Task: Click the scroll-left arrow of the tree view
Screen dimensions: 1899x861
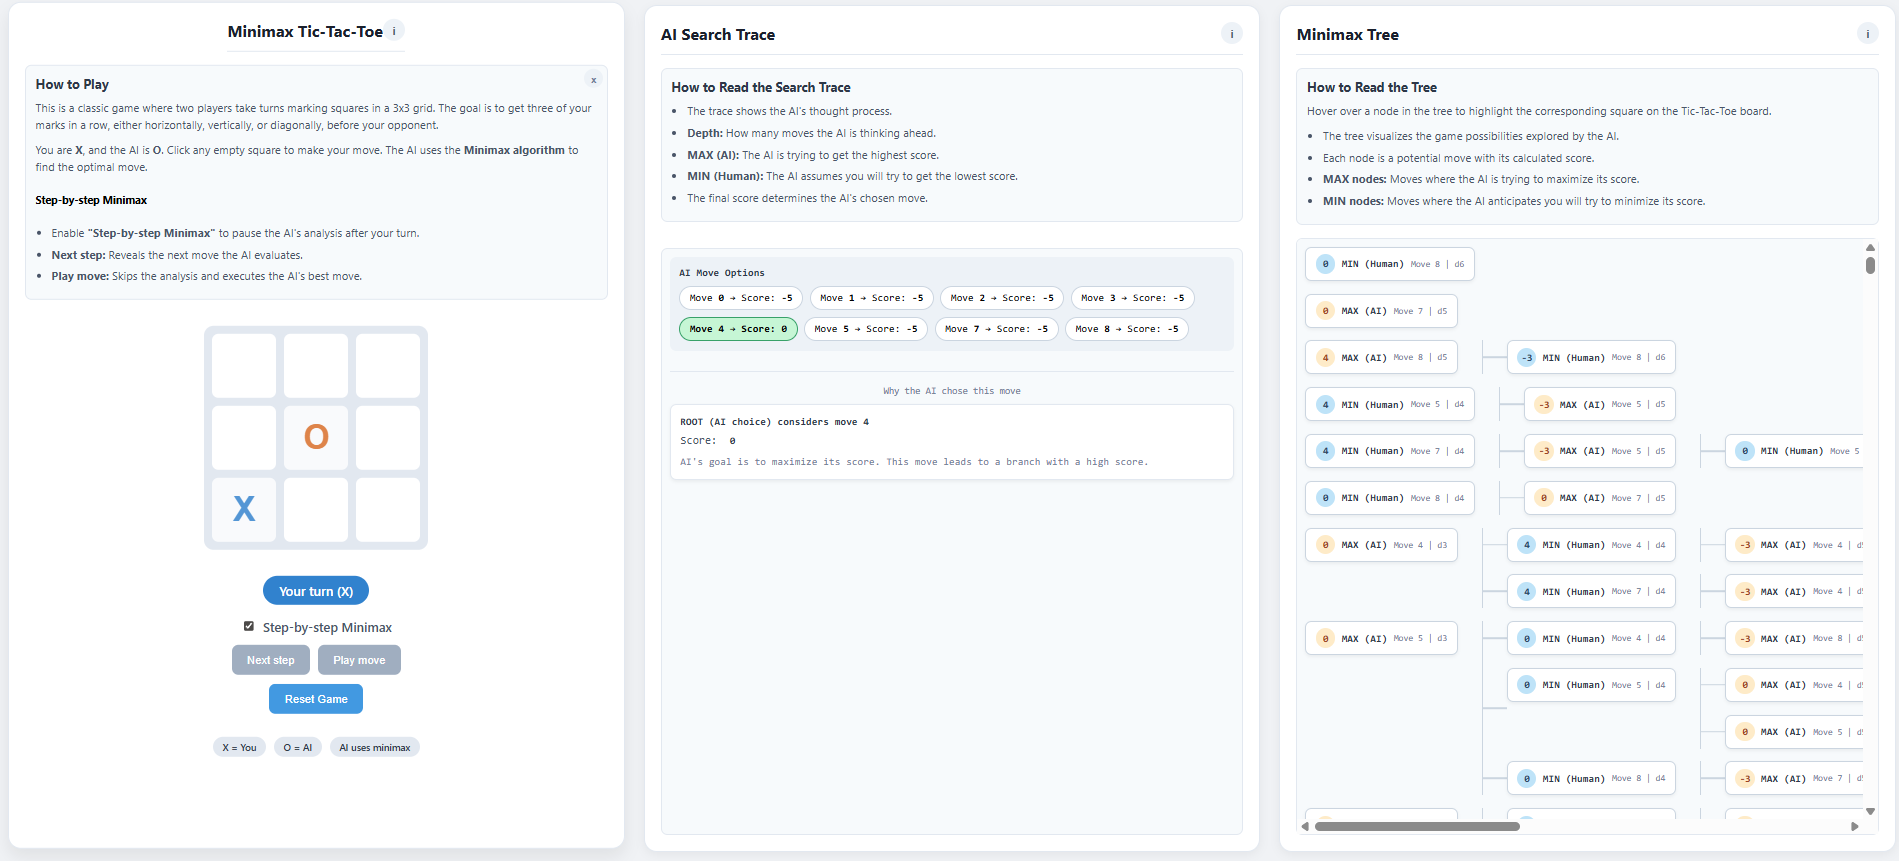Action: click(x=1305, y=826)
